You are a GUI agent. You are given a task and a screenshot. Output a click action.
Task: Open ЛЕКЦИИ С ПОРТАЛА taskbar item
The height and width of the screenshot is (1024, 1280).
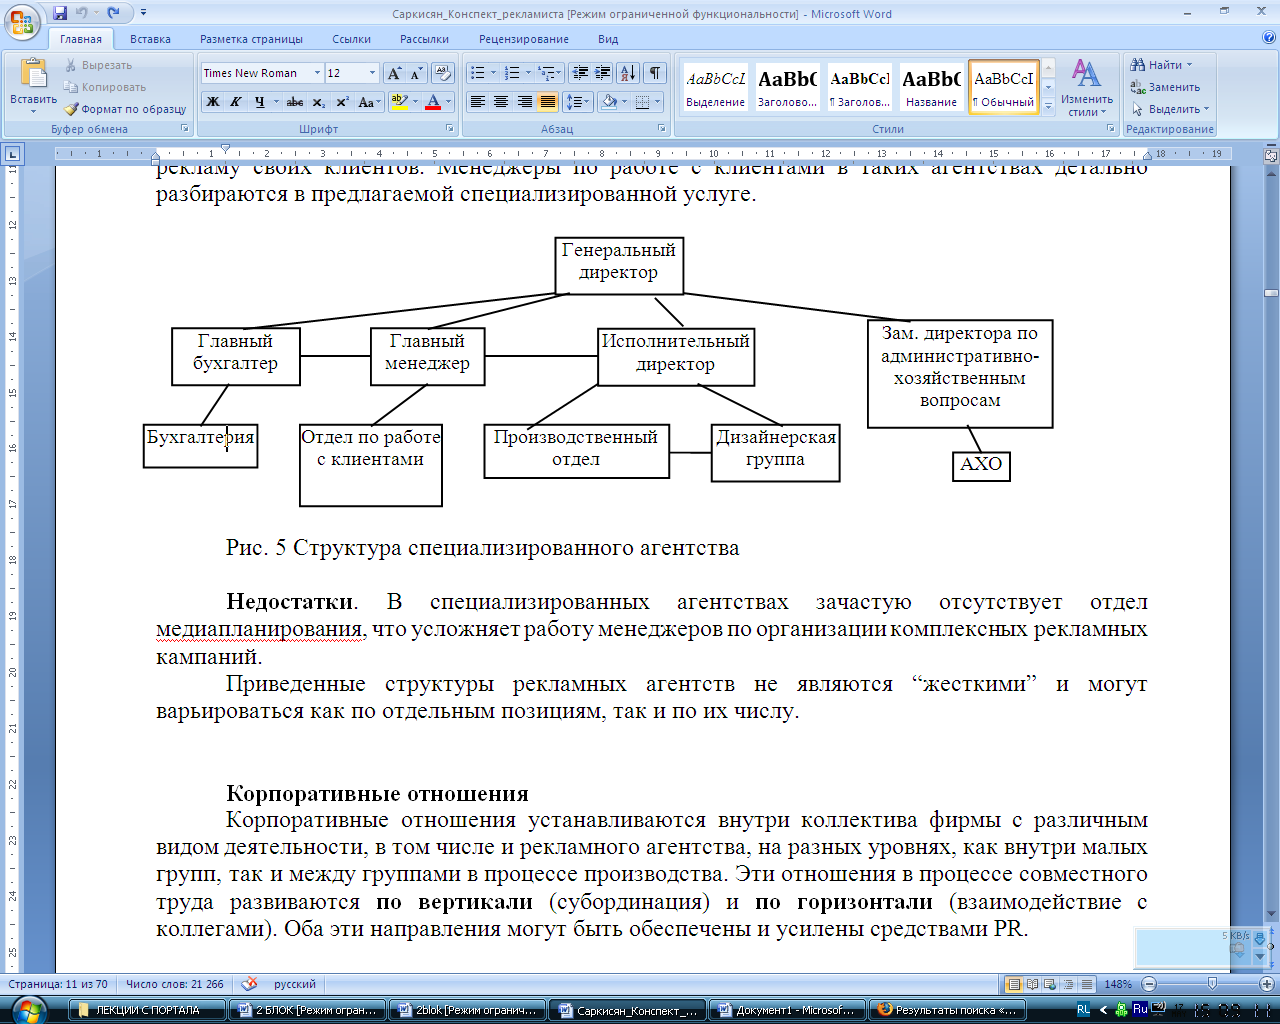point(148,1010)
